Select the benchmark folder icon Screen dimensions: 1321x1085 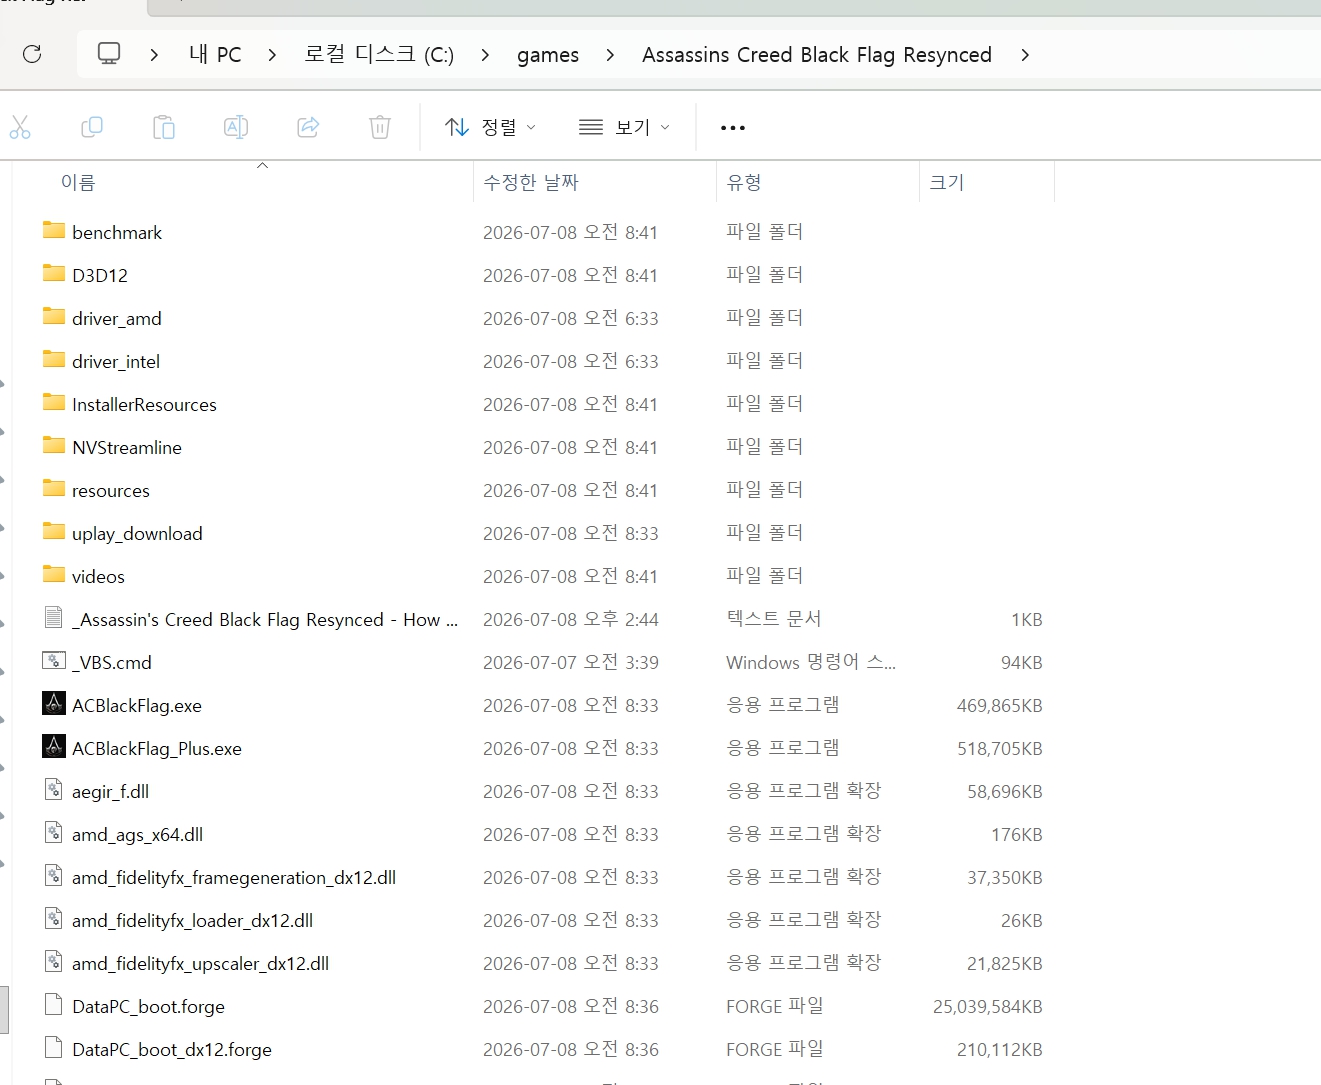pyautogui.click(x=54, y=230)
